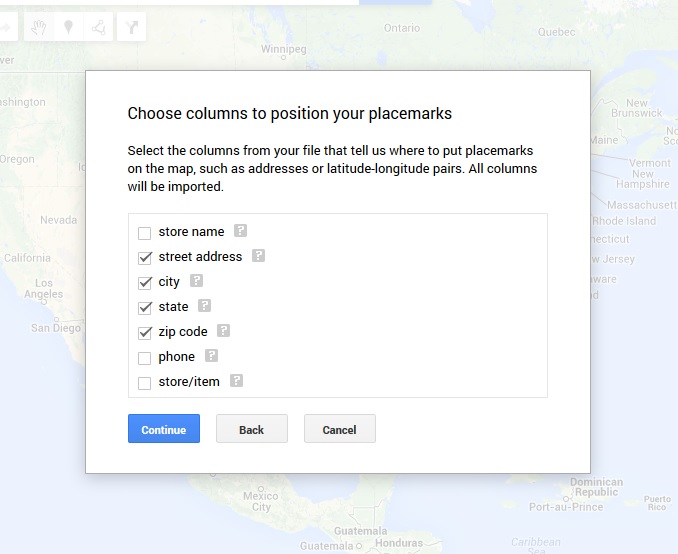View help for zip code column

pos(223,331)
